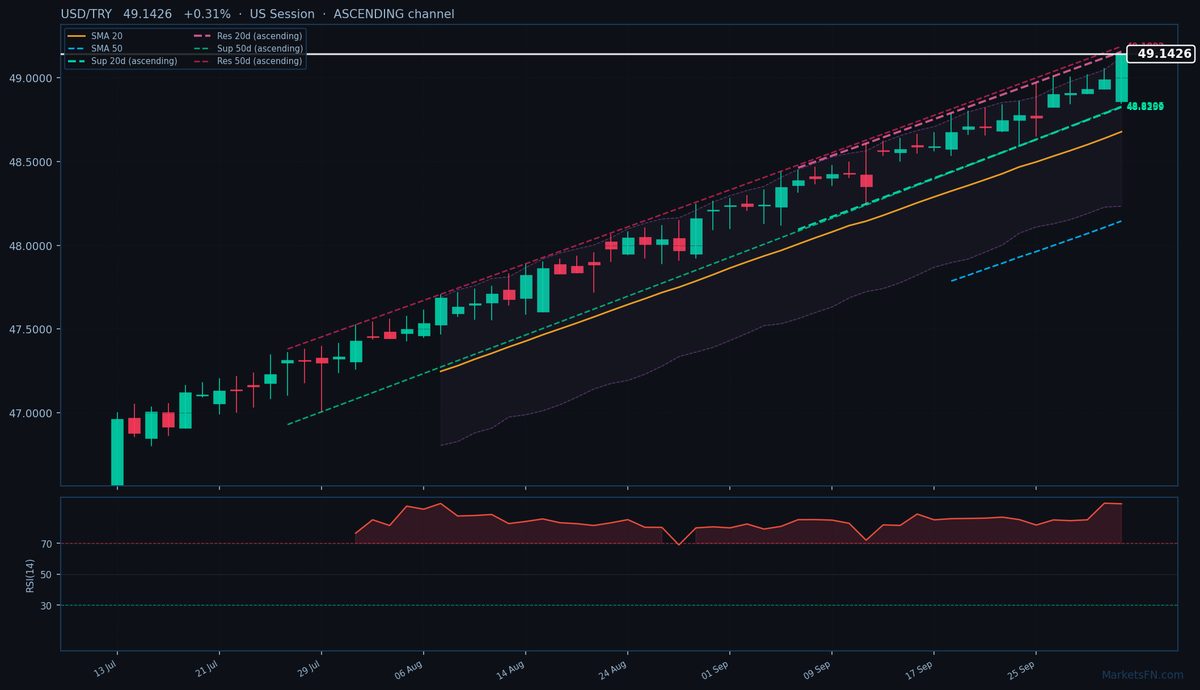
Task: Click the 49.1426 current price tag
Action: coord(1163,54)
